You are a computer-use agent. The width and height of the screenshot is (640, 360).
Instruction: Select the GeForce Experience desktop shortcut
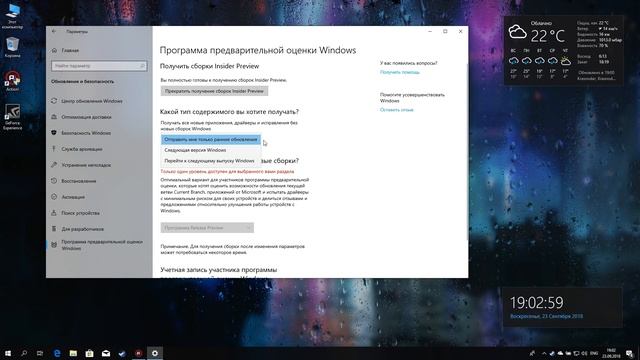(x=12, y=117)
